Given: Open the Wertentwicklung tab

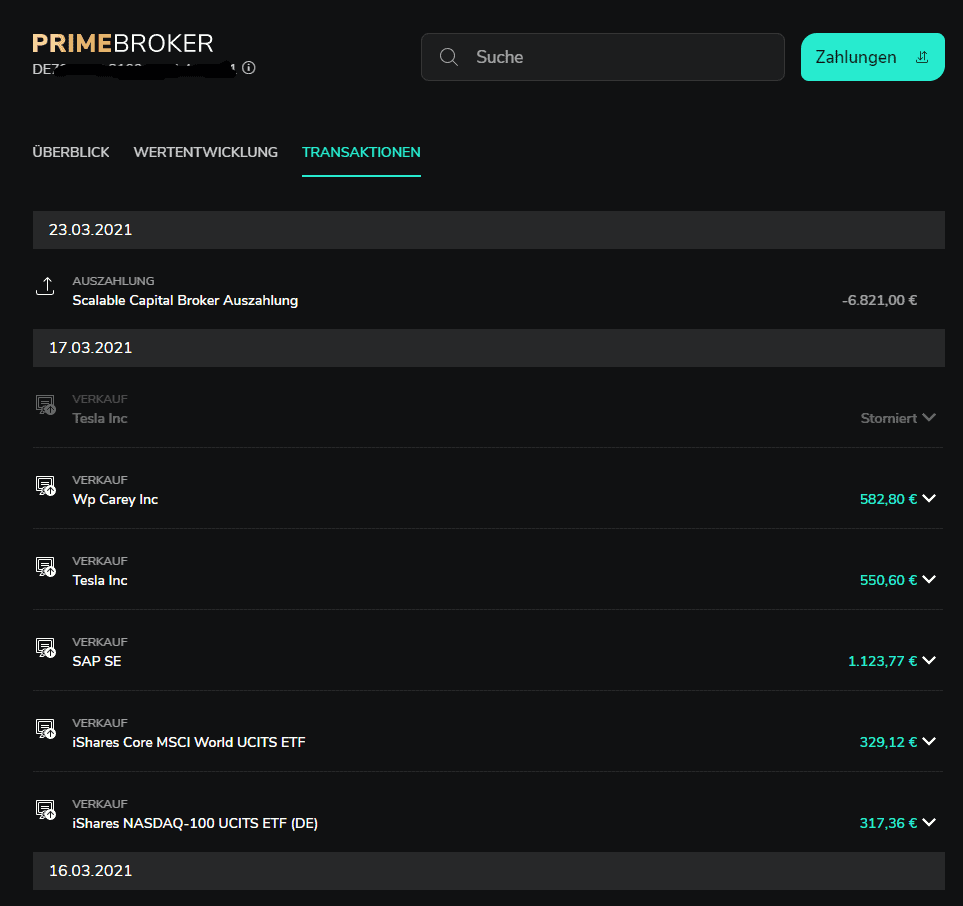Looking at the screenshot, I should click(x=205, y=152).
